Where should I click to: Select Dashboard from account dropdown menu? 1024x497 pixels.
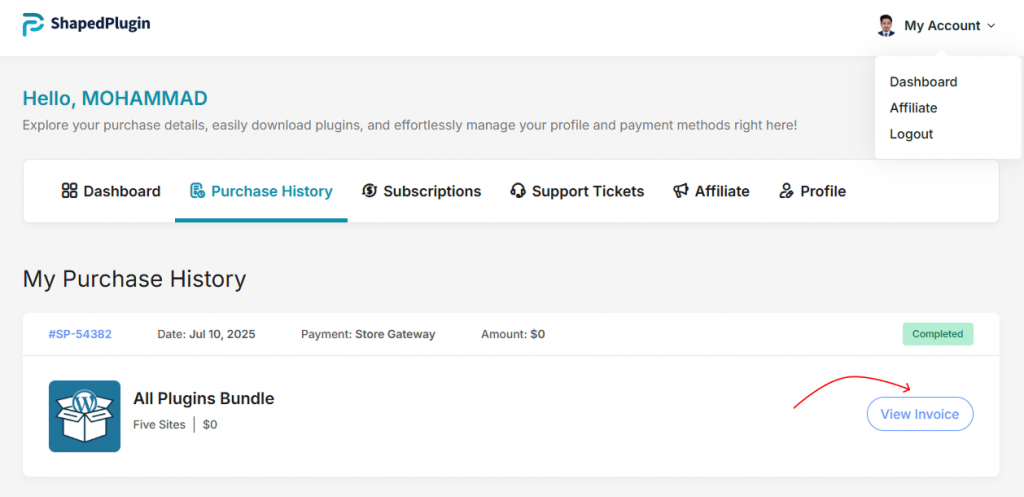[923, 82]
